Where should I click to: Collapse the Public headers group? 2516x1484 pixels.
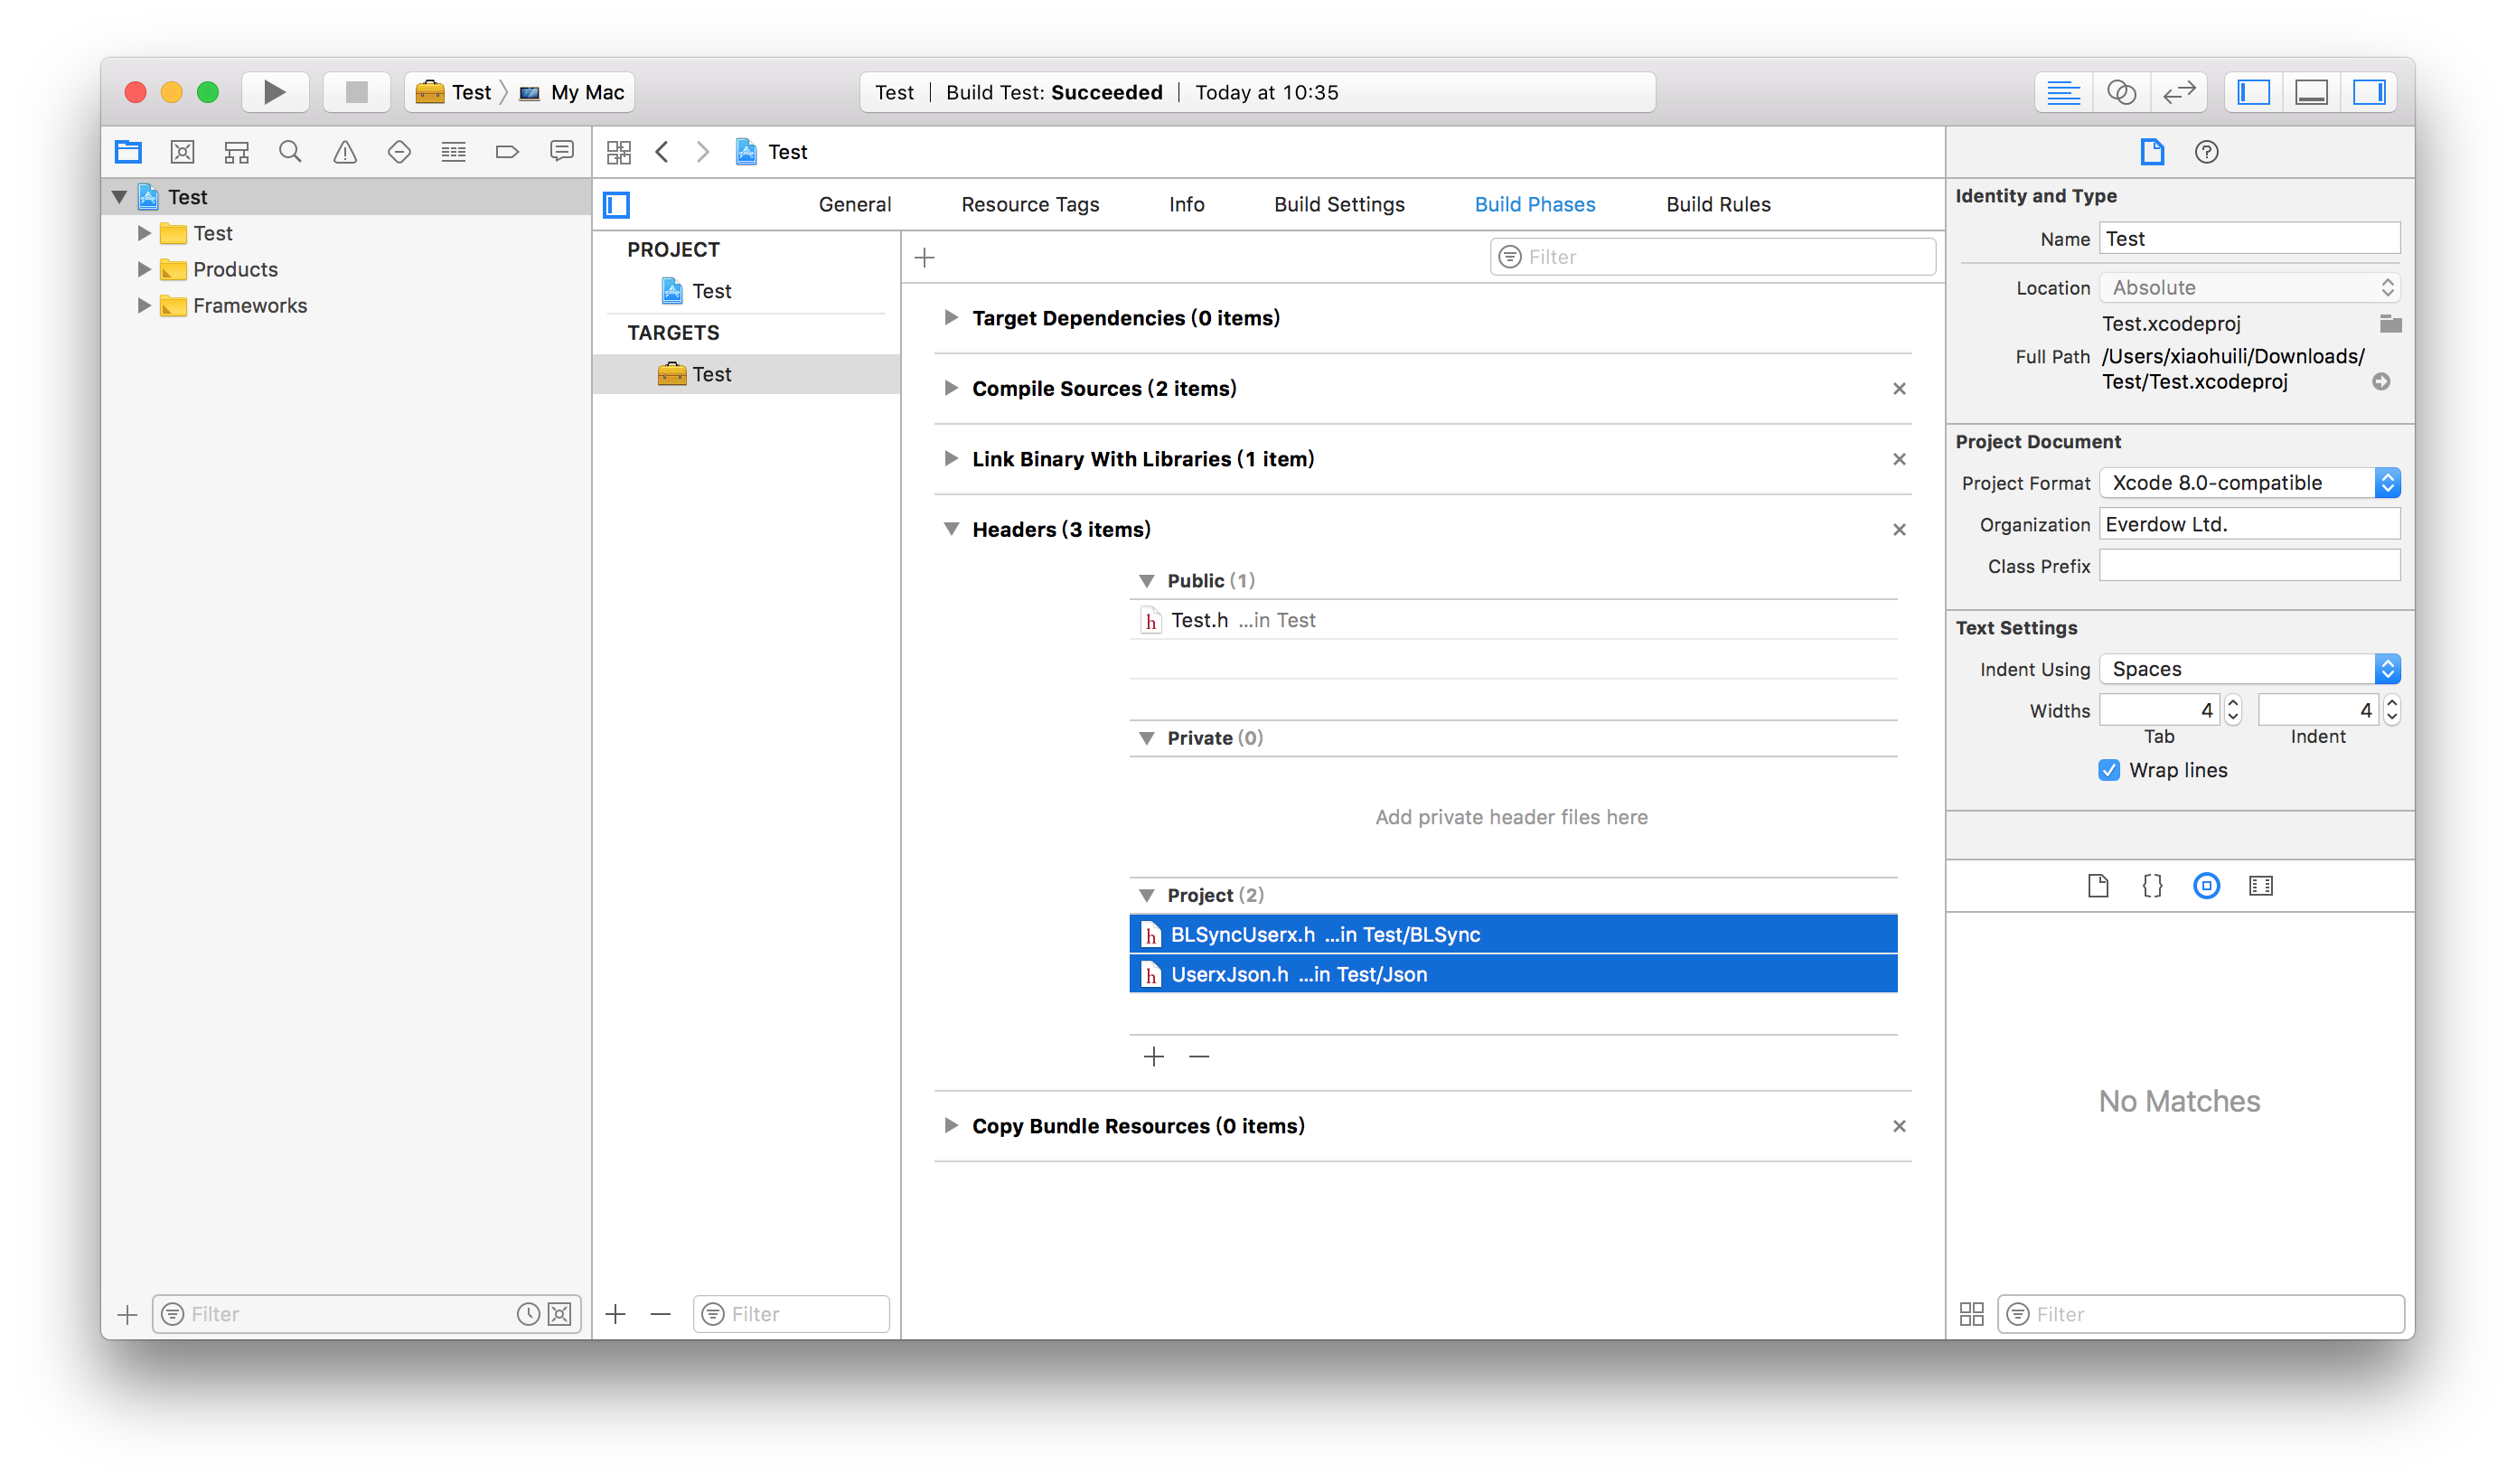pos(1147,581)
